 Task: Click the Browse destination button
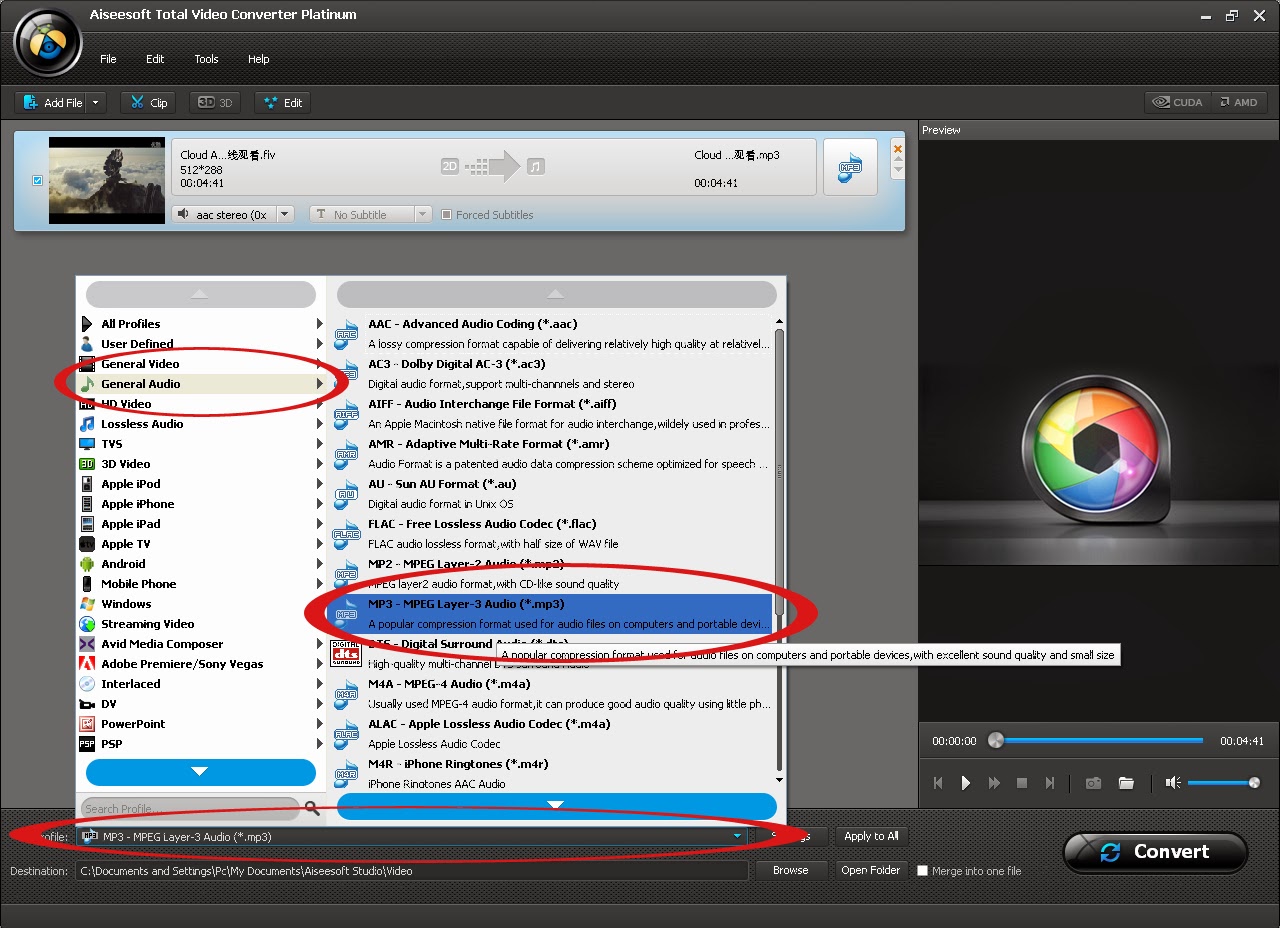(790, 870)
